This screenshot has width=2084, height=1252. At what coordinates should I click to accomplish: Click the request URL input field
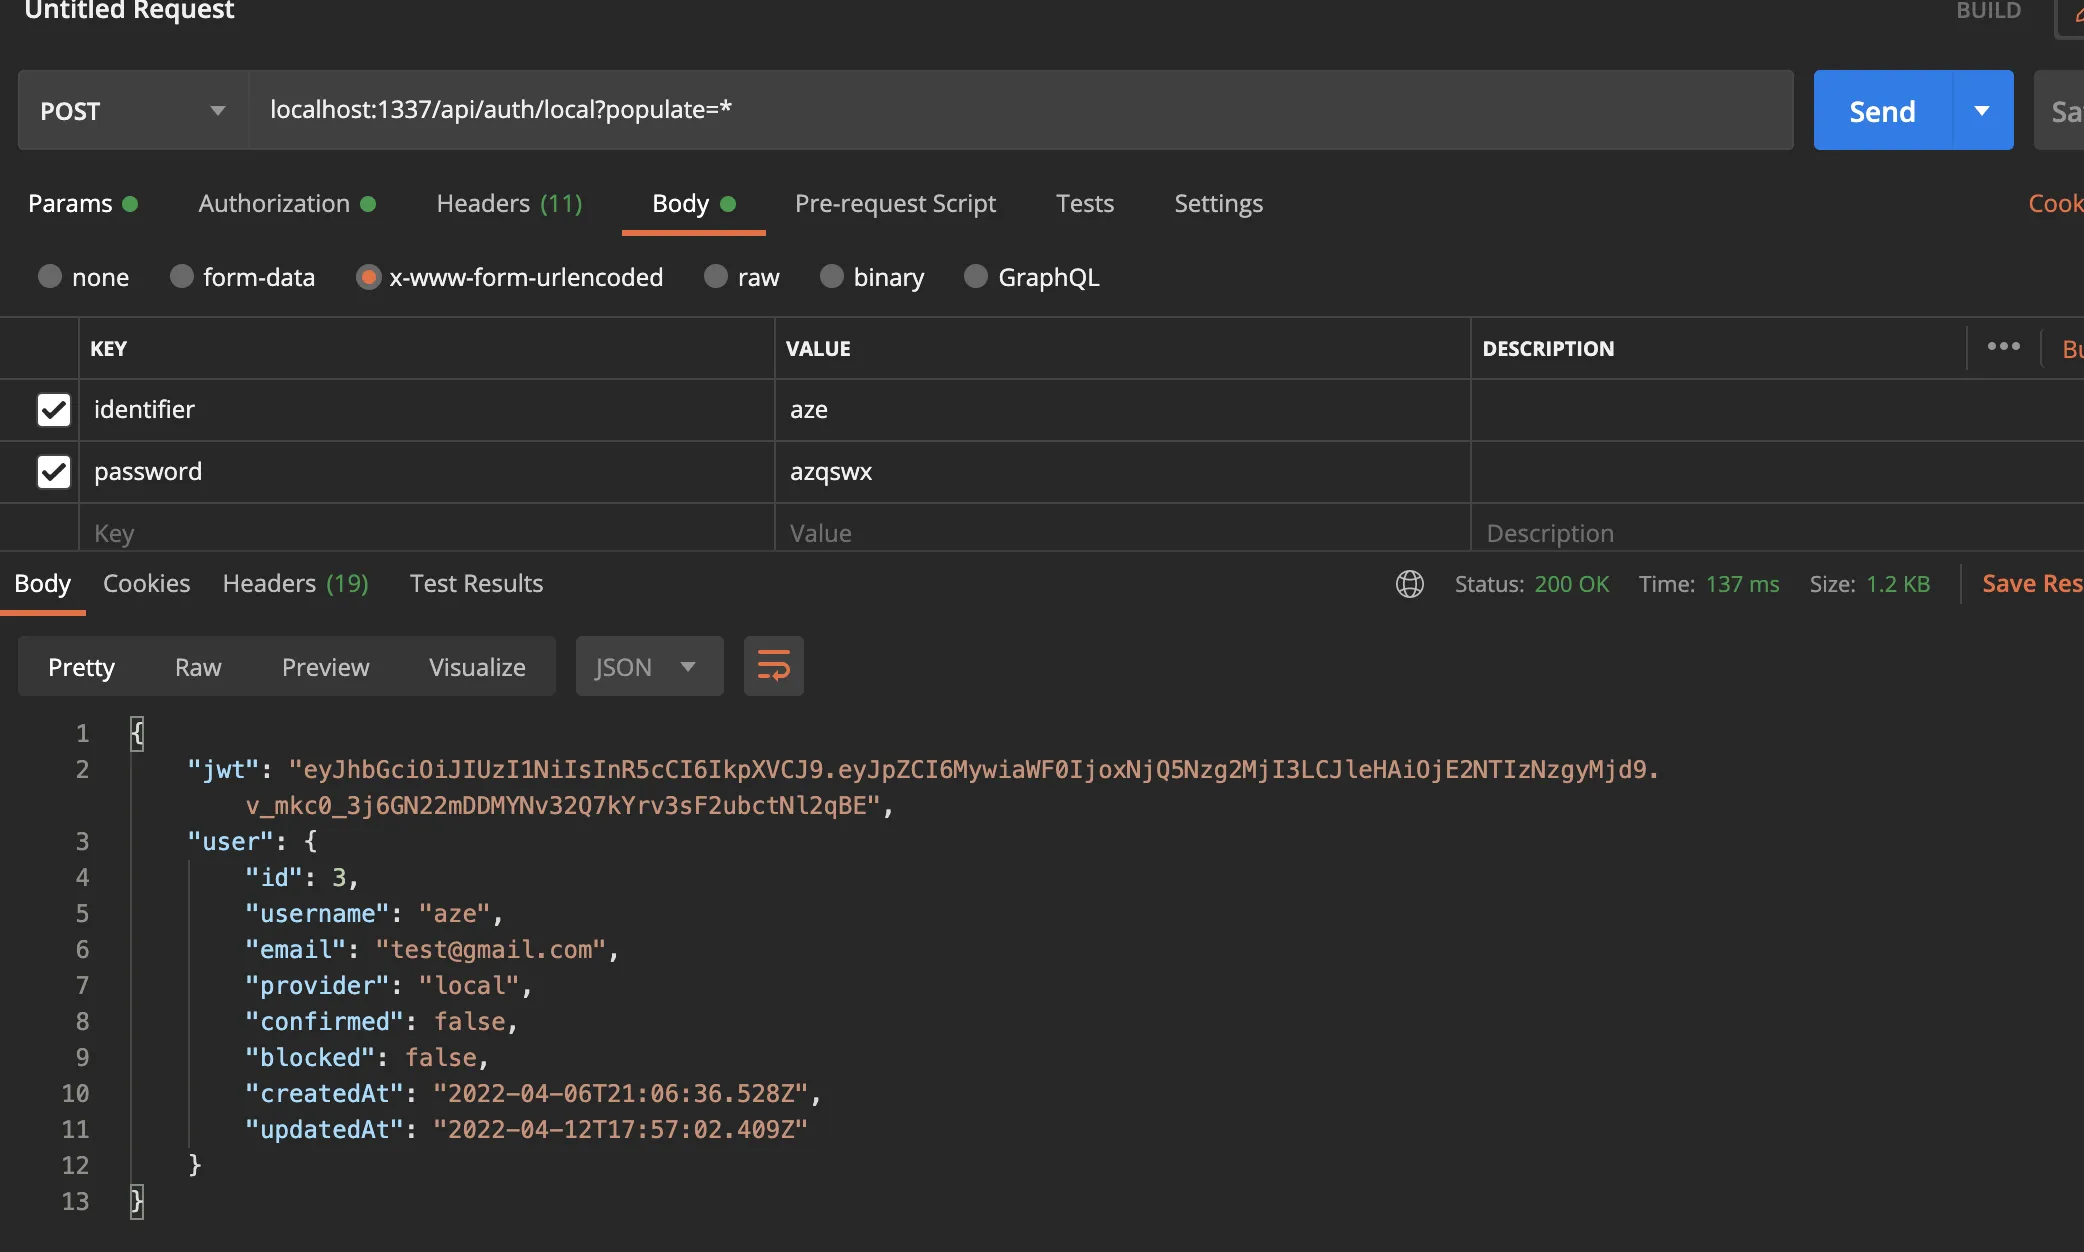[1020, 110]
